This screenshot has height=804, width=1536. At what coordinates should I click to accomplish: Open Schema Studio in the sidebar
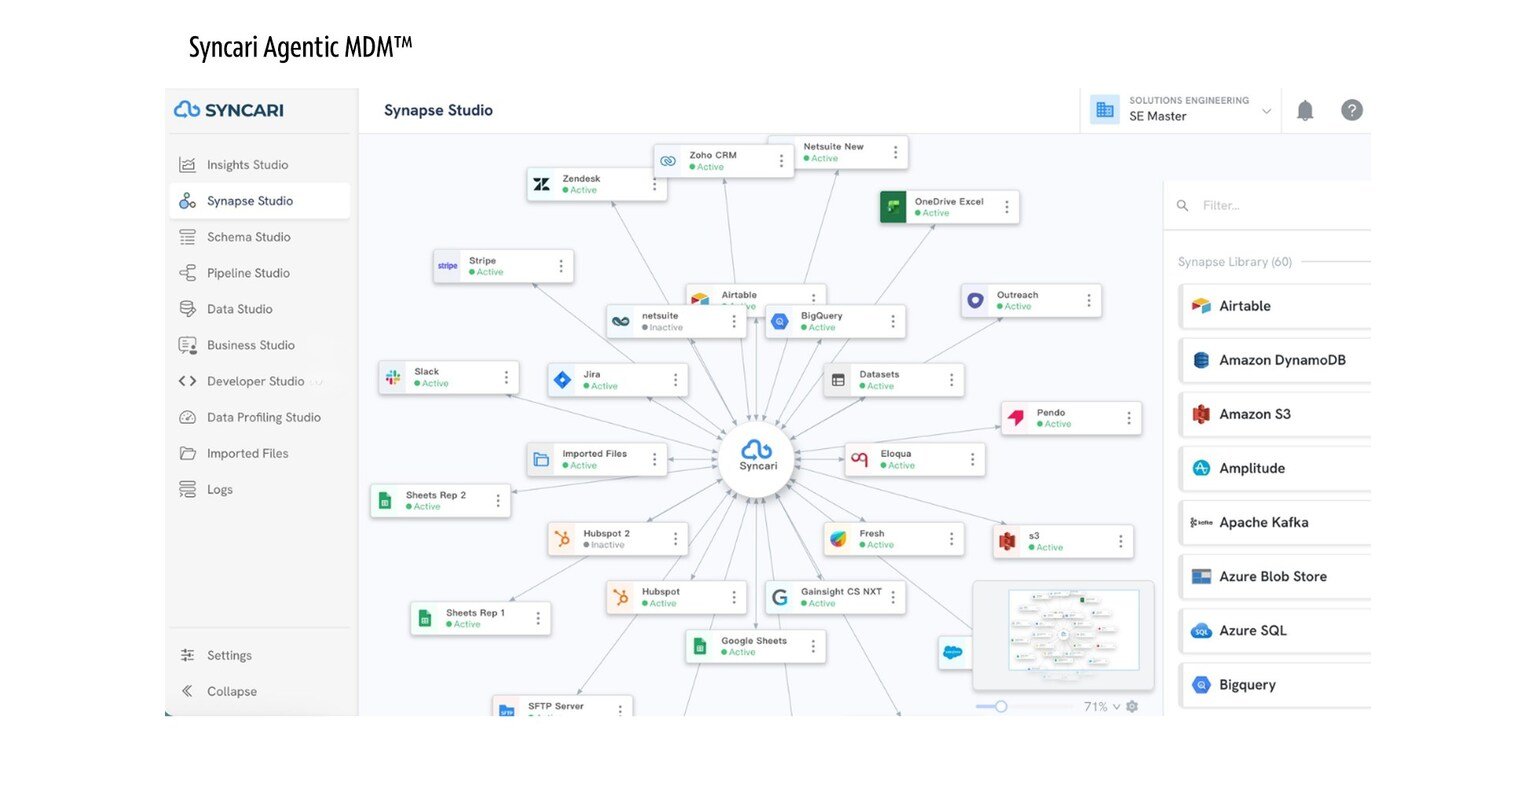[x=248, y=237]
